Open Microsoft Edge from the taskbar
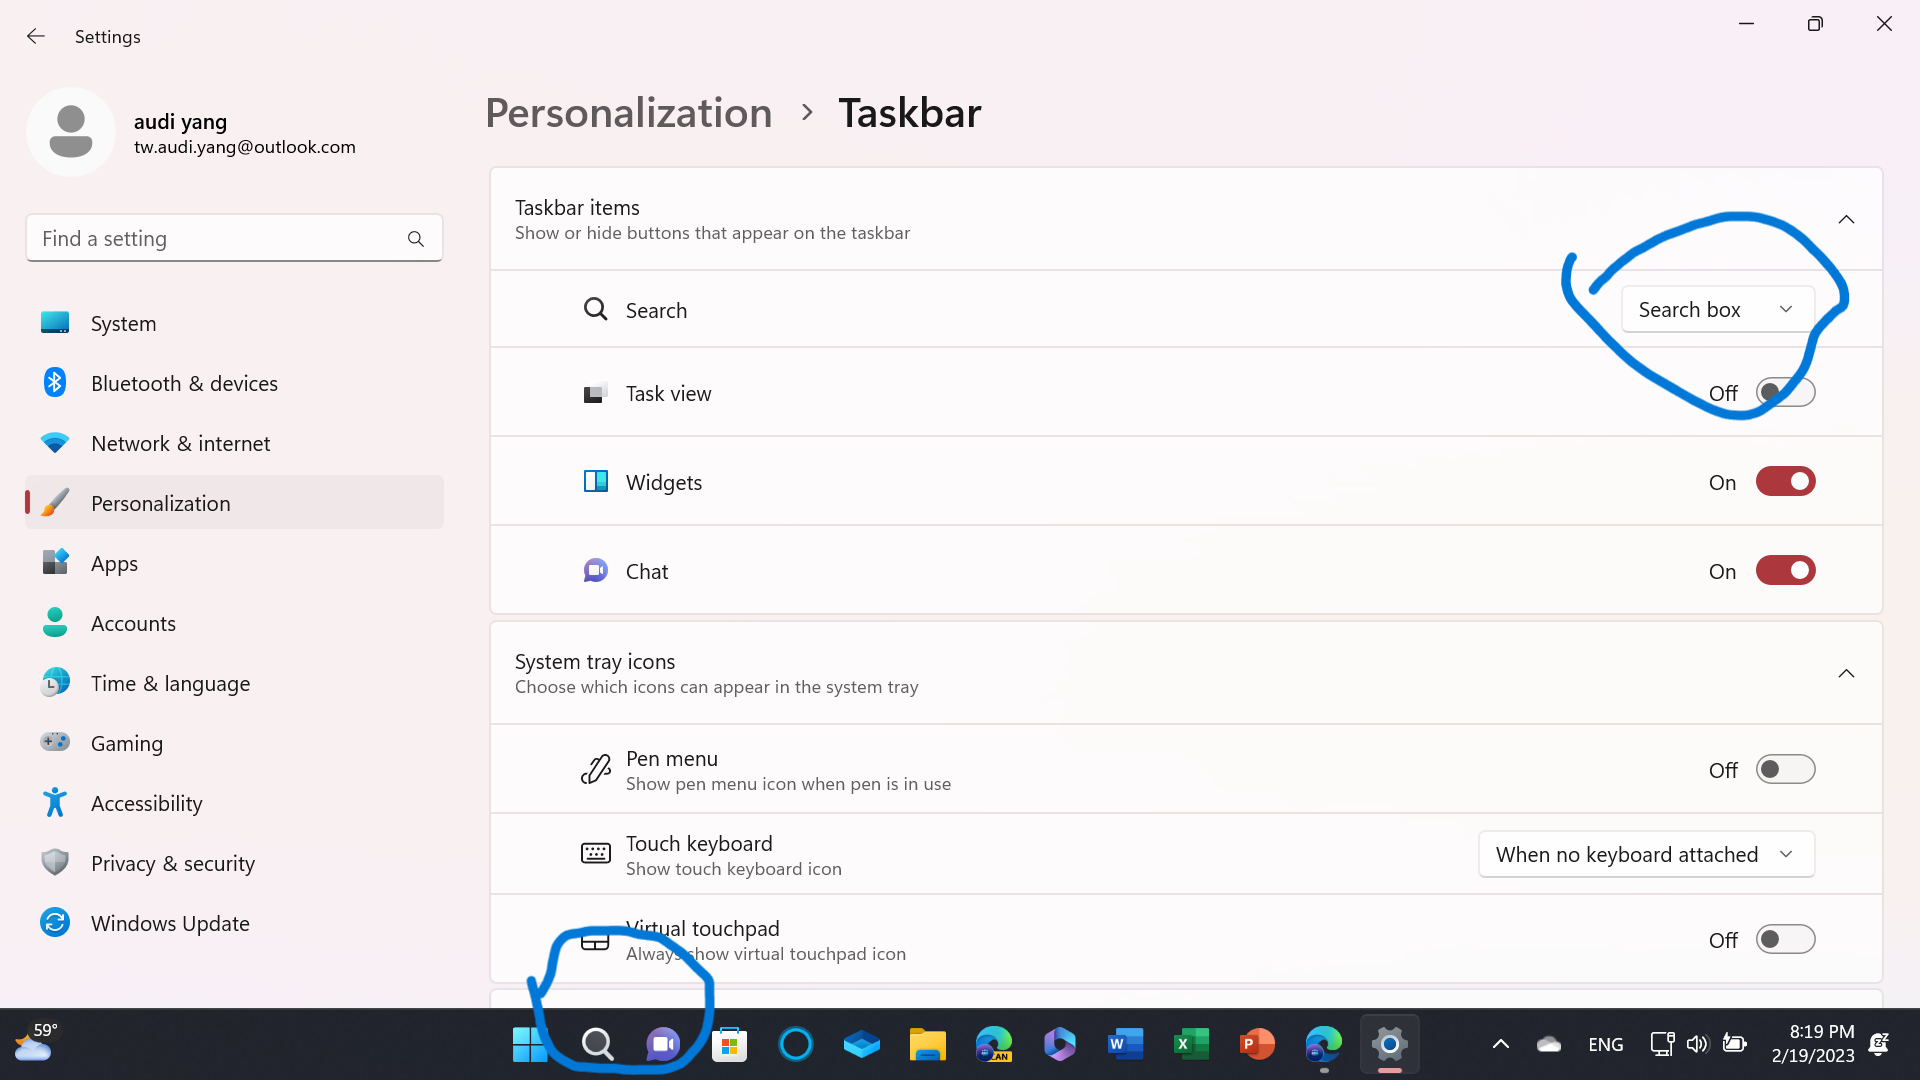This screenshot has height=1080, width=1920. point(1323,1043)
